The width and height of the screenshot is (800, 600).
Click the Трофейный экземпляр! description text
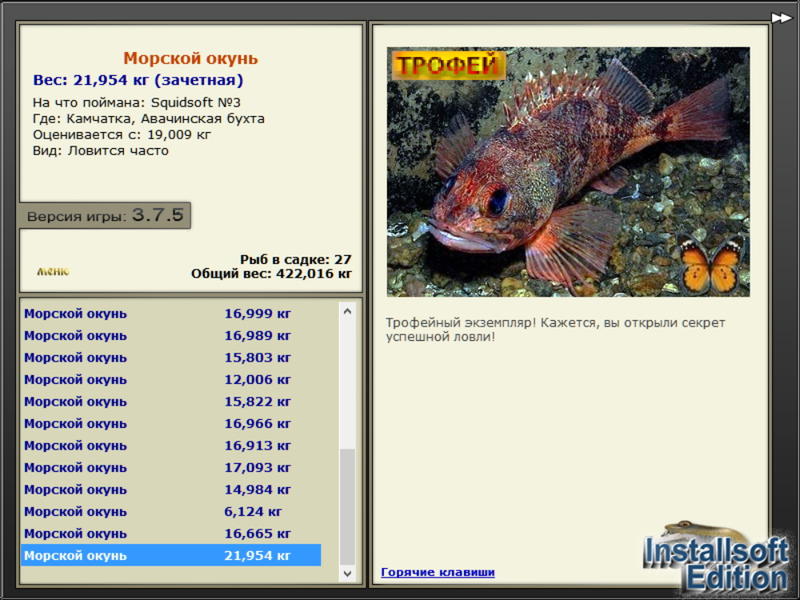point(555,330)
